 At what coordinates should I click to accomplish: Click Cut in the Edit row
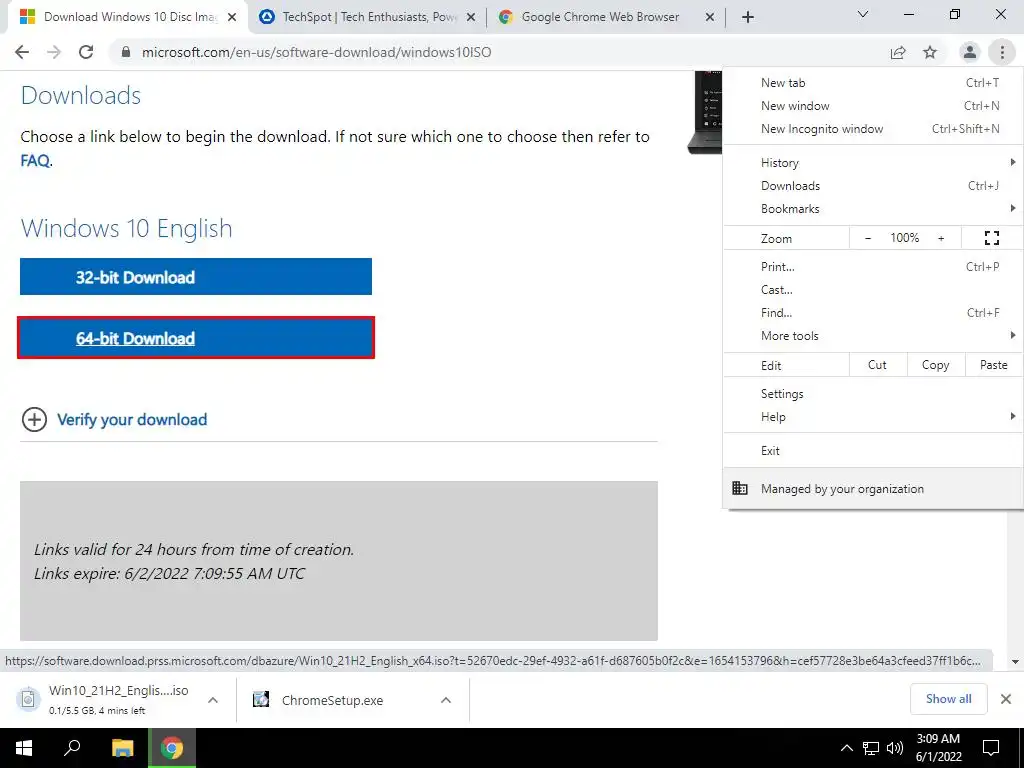coord(878,365)
